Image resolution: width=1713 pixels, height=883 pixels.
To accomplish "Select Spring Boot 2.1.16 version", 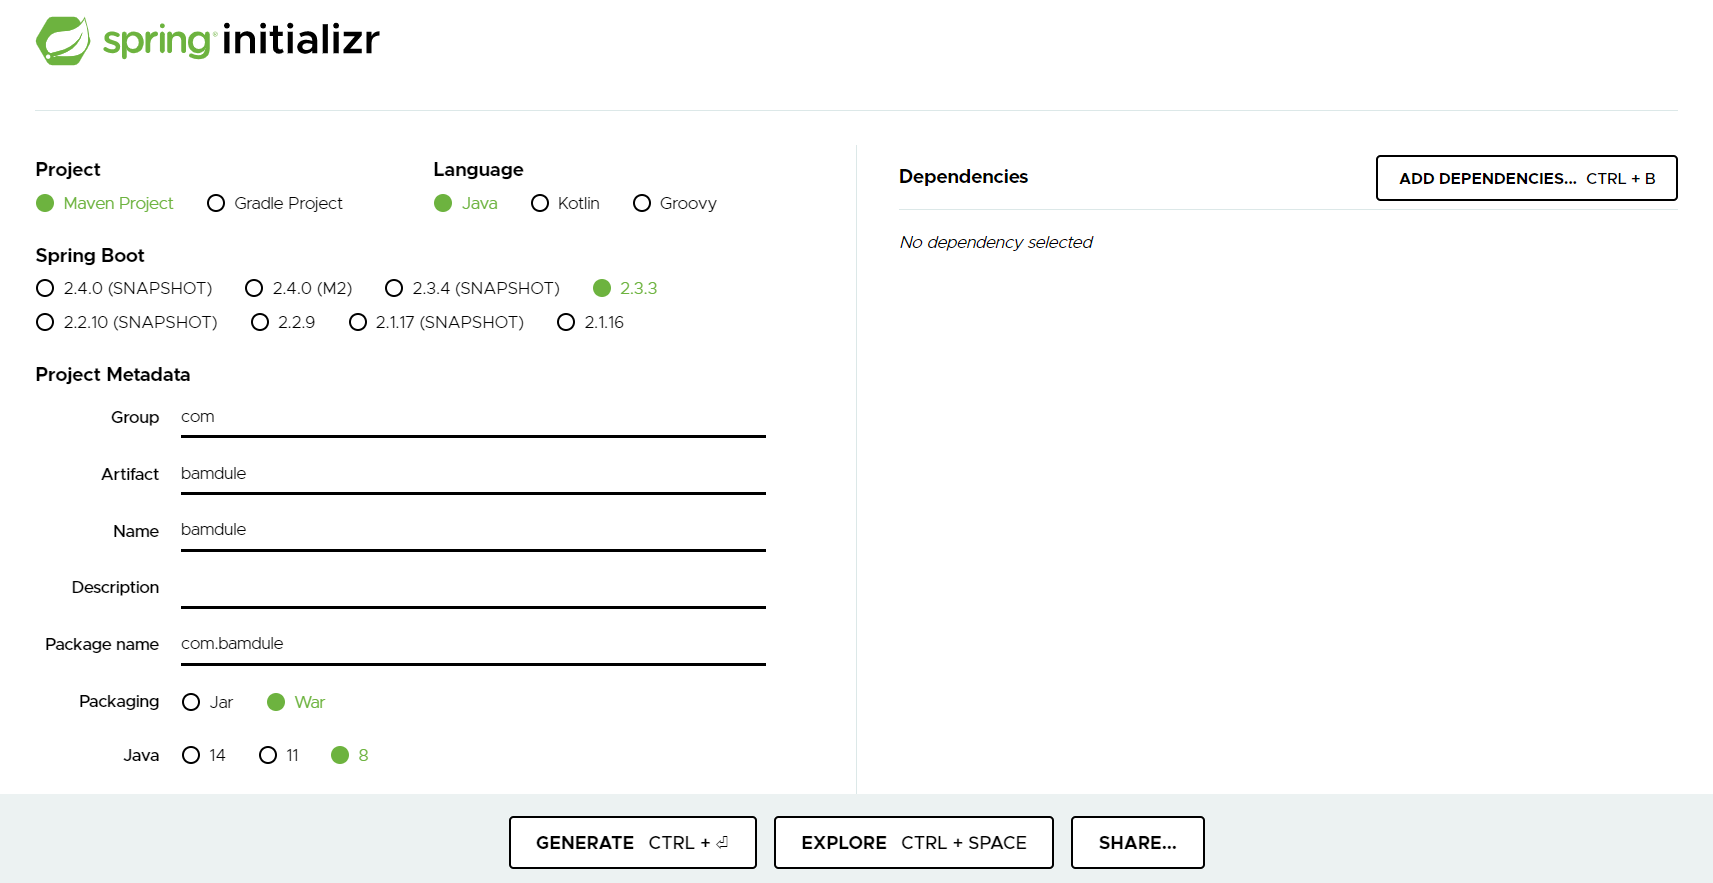I will point(591,322).
